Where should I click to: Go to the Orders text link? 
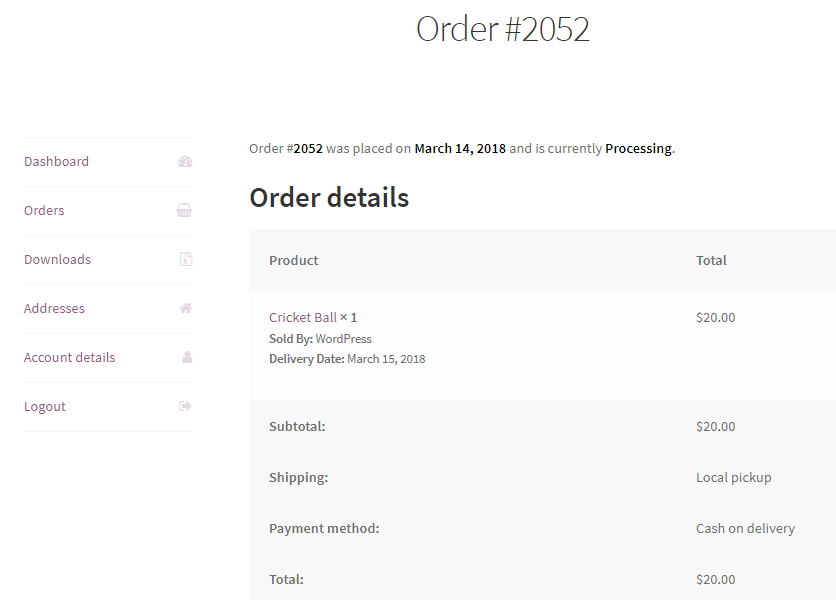pyautogui.click(x=44, y=211)
